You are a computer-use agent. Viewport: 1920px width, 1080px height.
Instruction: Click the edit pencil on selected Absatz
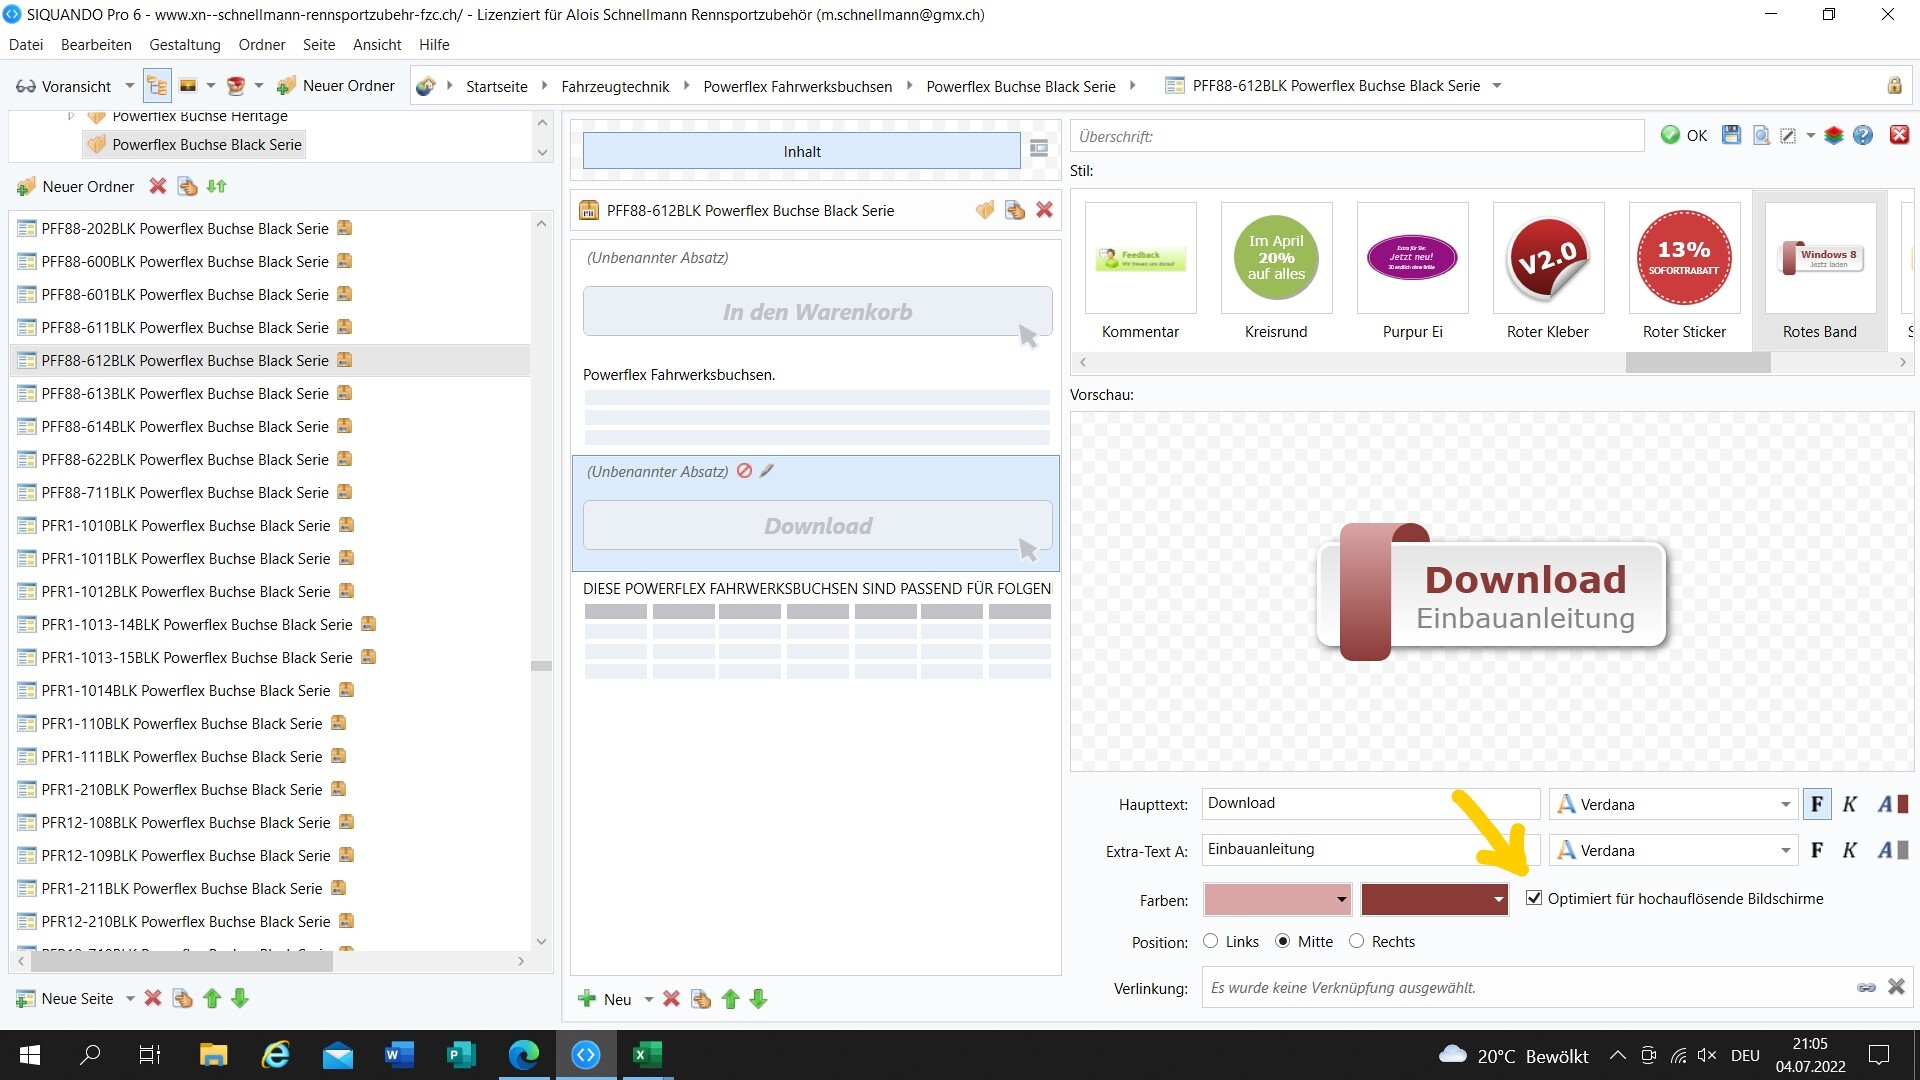[767, 471]
